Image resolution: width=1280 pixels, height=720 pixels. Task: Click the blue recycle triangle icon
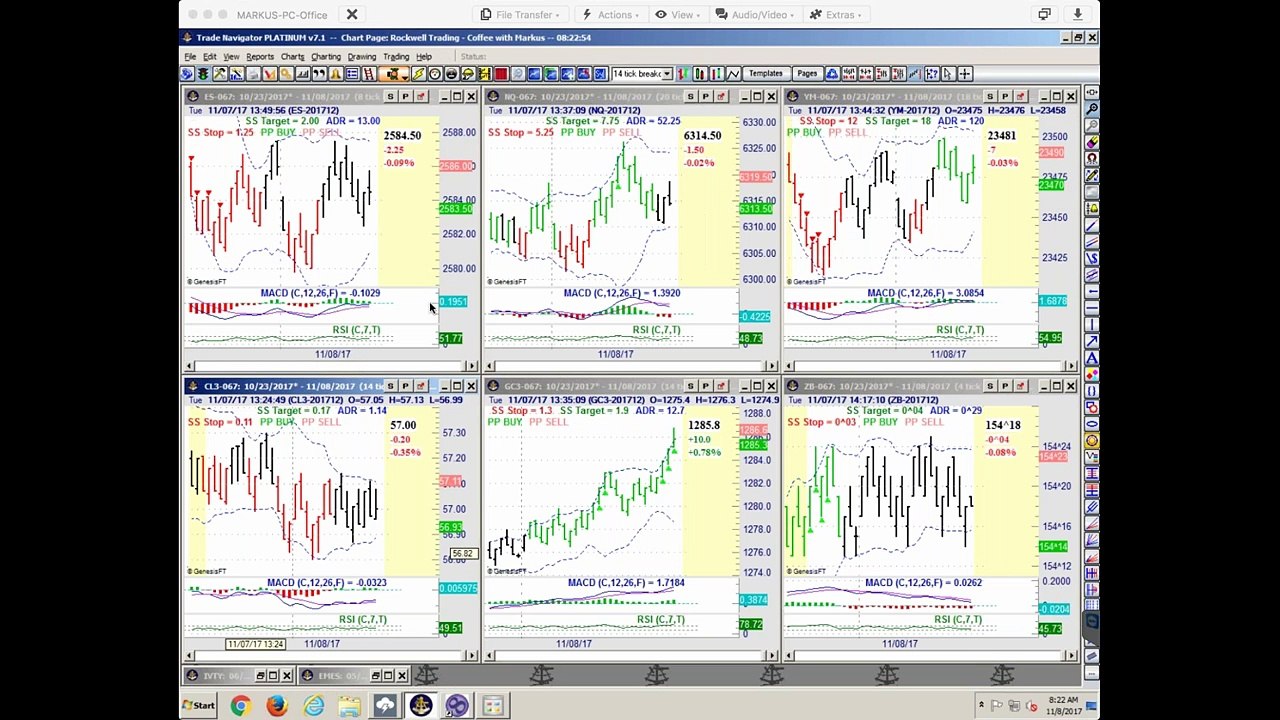click(833, 73)
